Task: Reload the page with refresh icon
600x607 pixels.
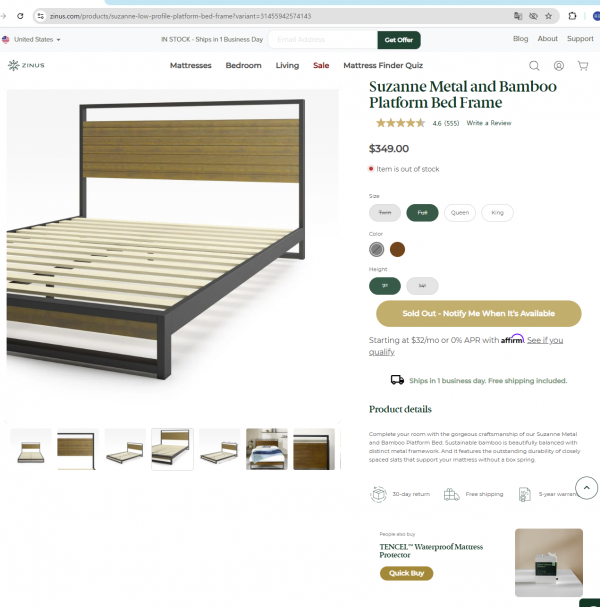Action: [20, 16]
